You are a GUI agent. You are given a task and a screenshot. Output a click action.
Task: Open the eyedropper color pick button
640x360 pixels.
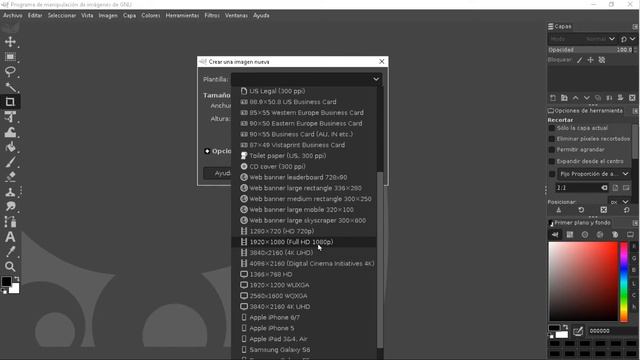pos(578,331)
